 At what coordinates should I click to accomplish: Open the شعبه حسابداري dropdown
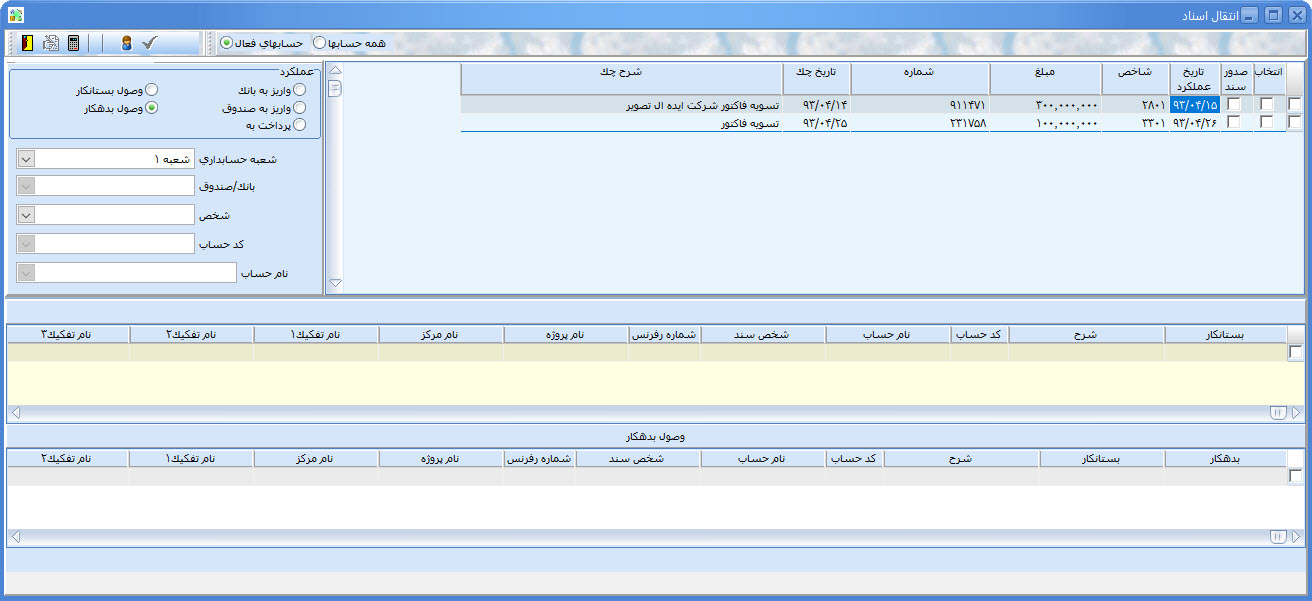(x=27, y=159)
